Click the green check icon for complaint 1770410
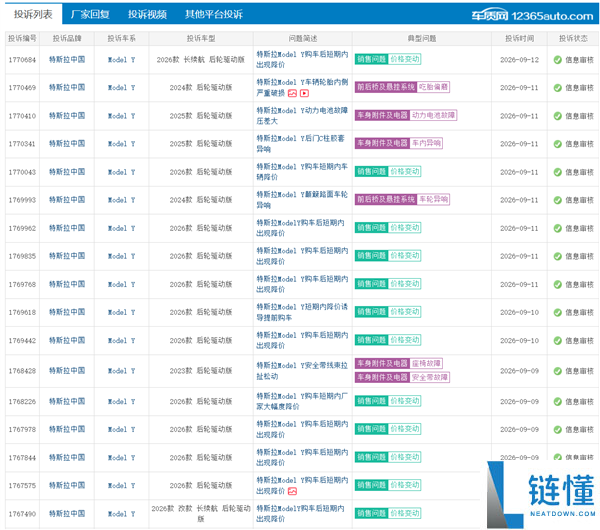600x530 pixels. click(558, 116)
